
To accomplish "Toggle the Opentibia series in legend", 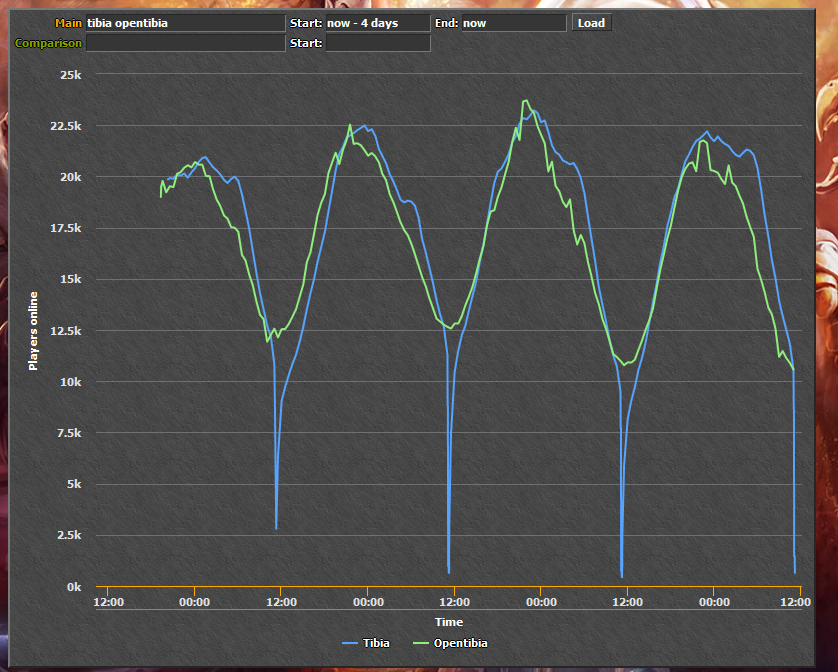I will (450, 643).
